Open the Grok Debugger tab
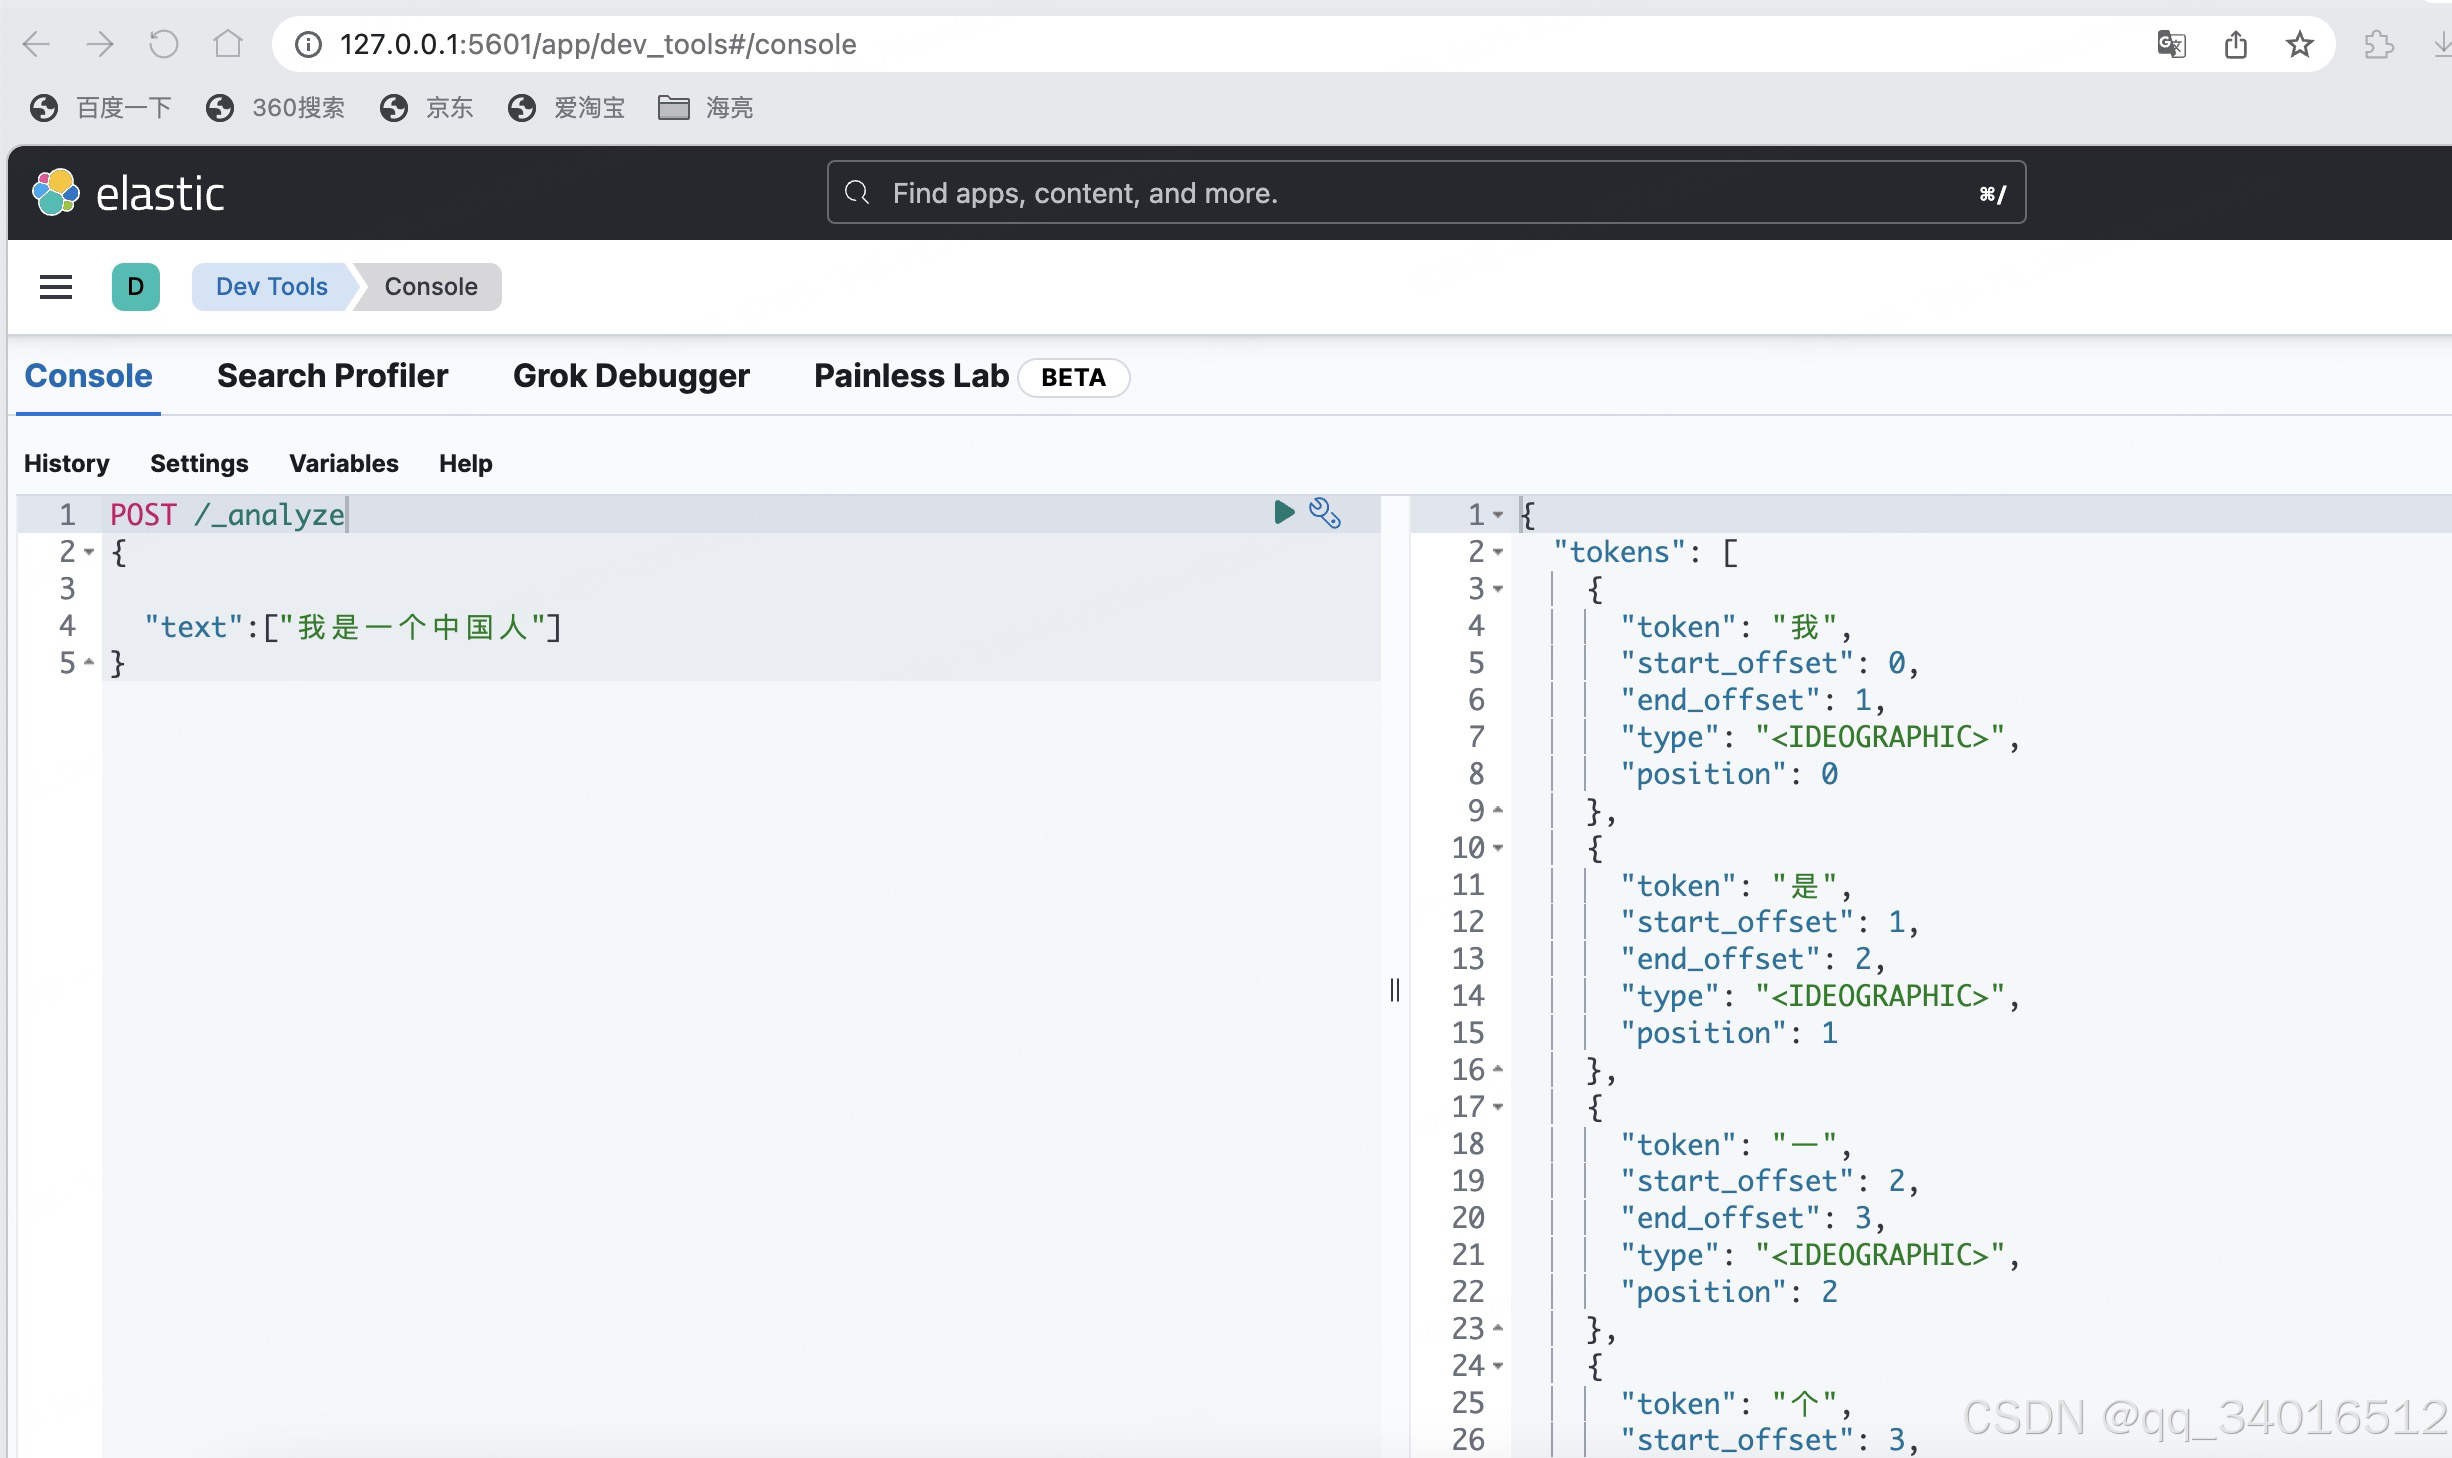Screen dimensions: 2452x1458 click(x=631, y=376)
